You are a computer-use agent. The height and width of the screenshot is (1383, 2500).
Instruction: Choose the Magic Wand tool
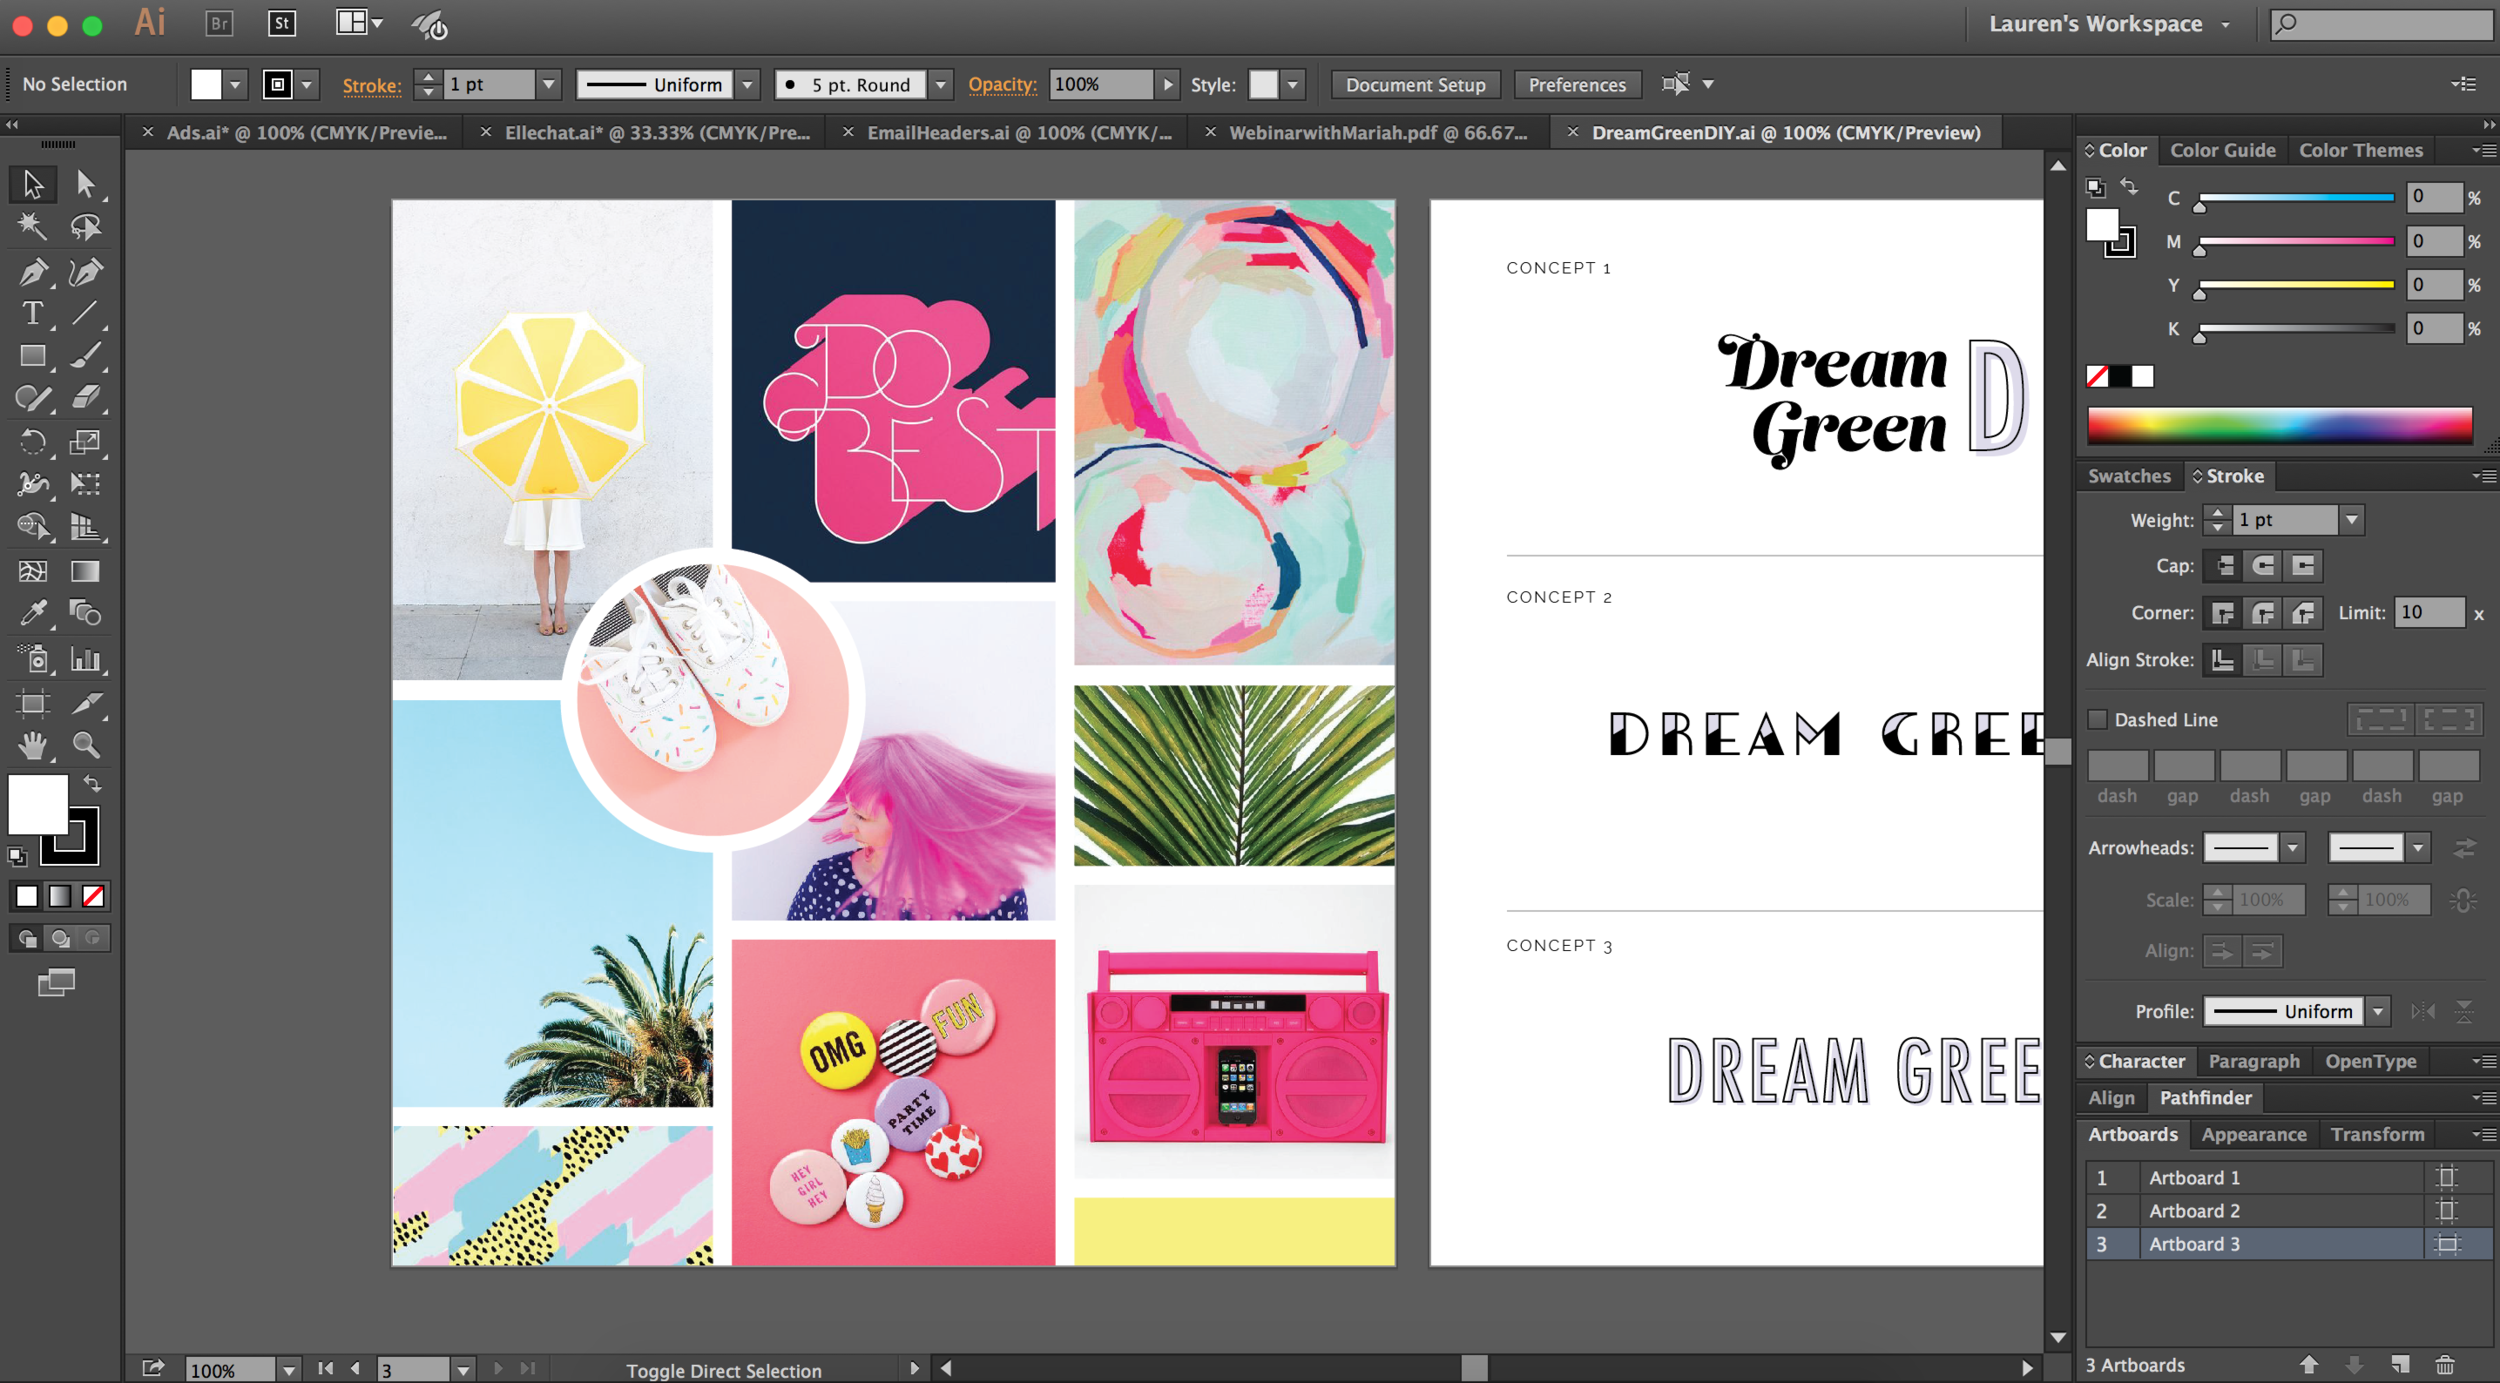32,227
